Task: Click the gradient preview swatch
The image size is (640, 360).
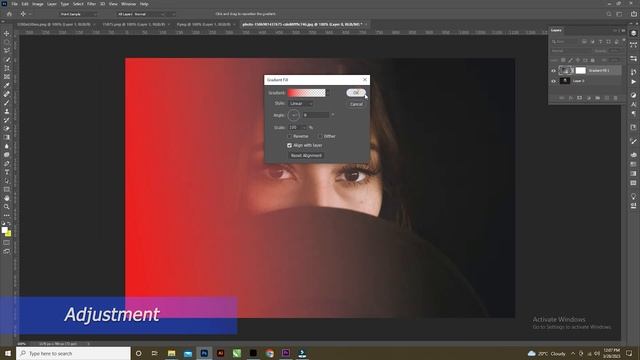Action: (307, 93)
